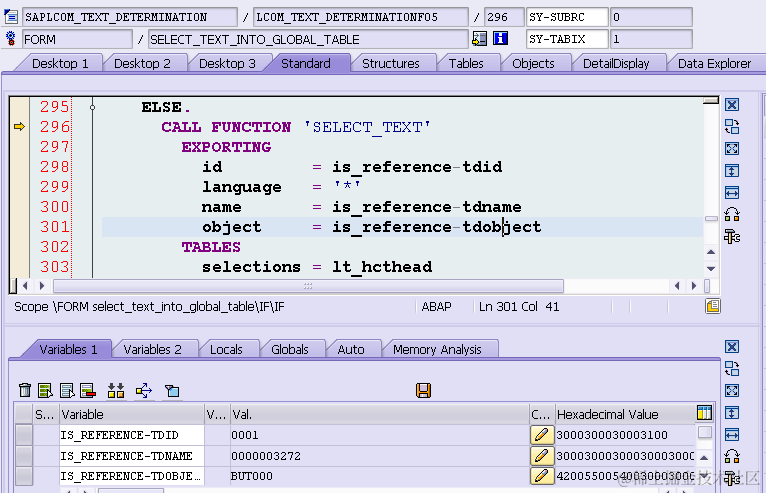This screenshot has width=766, height=493.
Task: Click the select-all corner cell of variables table
Action: pyautogui.click(x=23, y=414)
